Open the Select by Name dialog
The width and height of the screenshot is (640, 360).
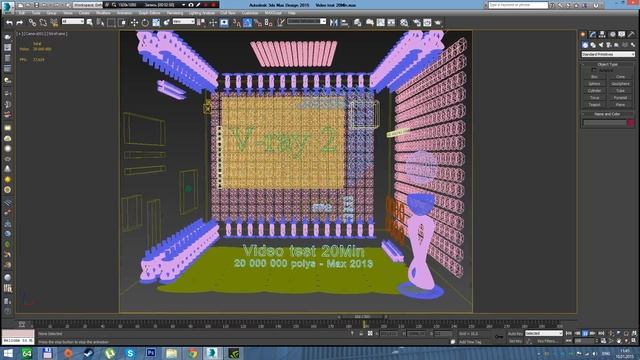tap(100, 23)
